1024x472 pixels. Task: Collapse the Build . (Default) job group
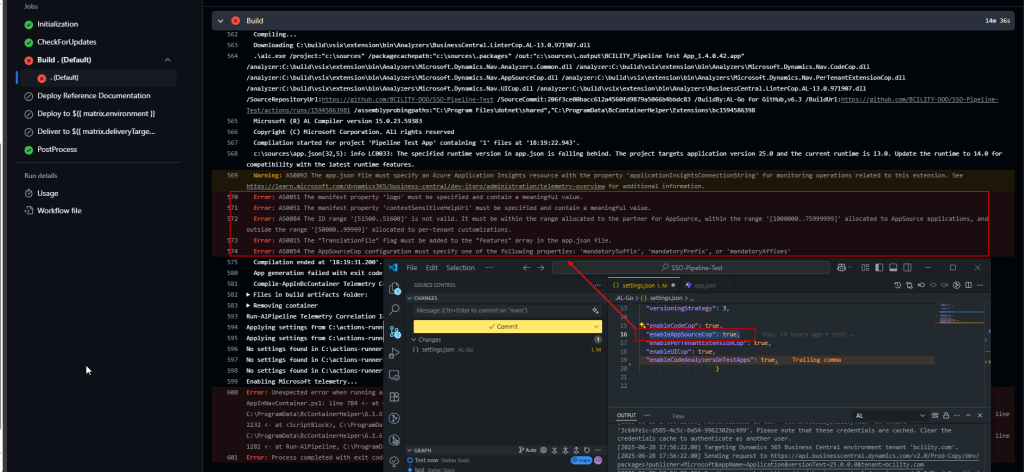click(168, 60)
